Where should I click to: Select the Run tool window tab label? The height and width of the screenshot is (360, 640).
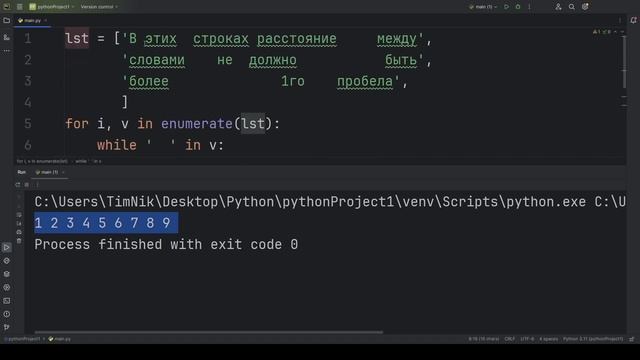pyautogui.click(x=22, y=172)
